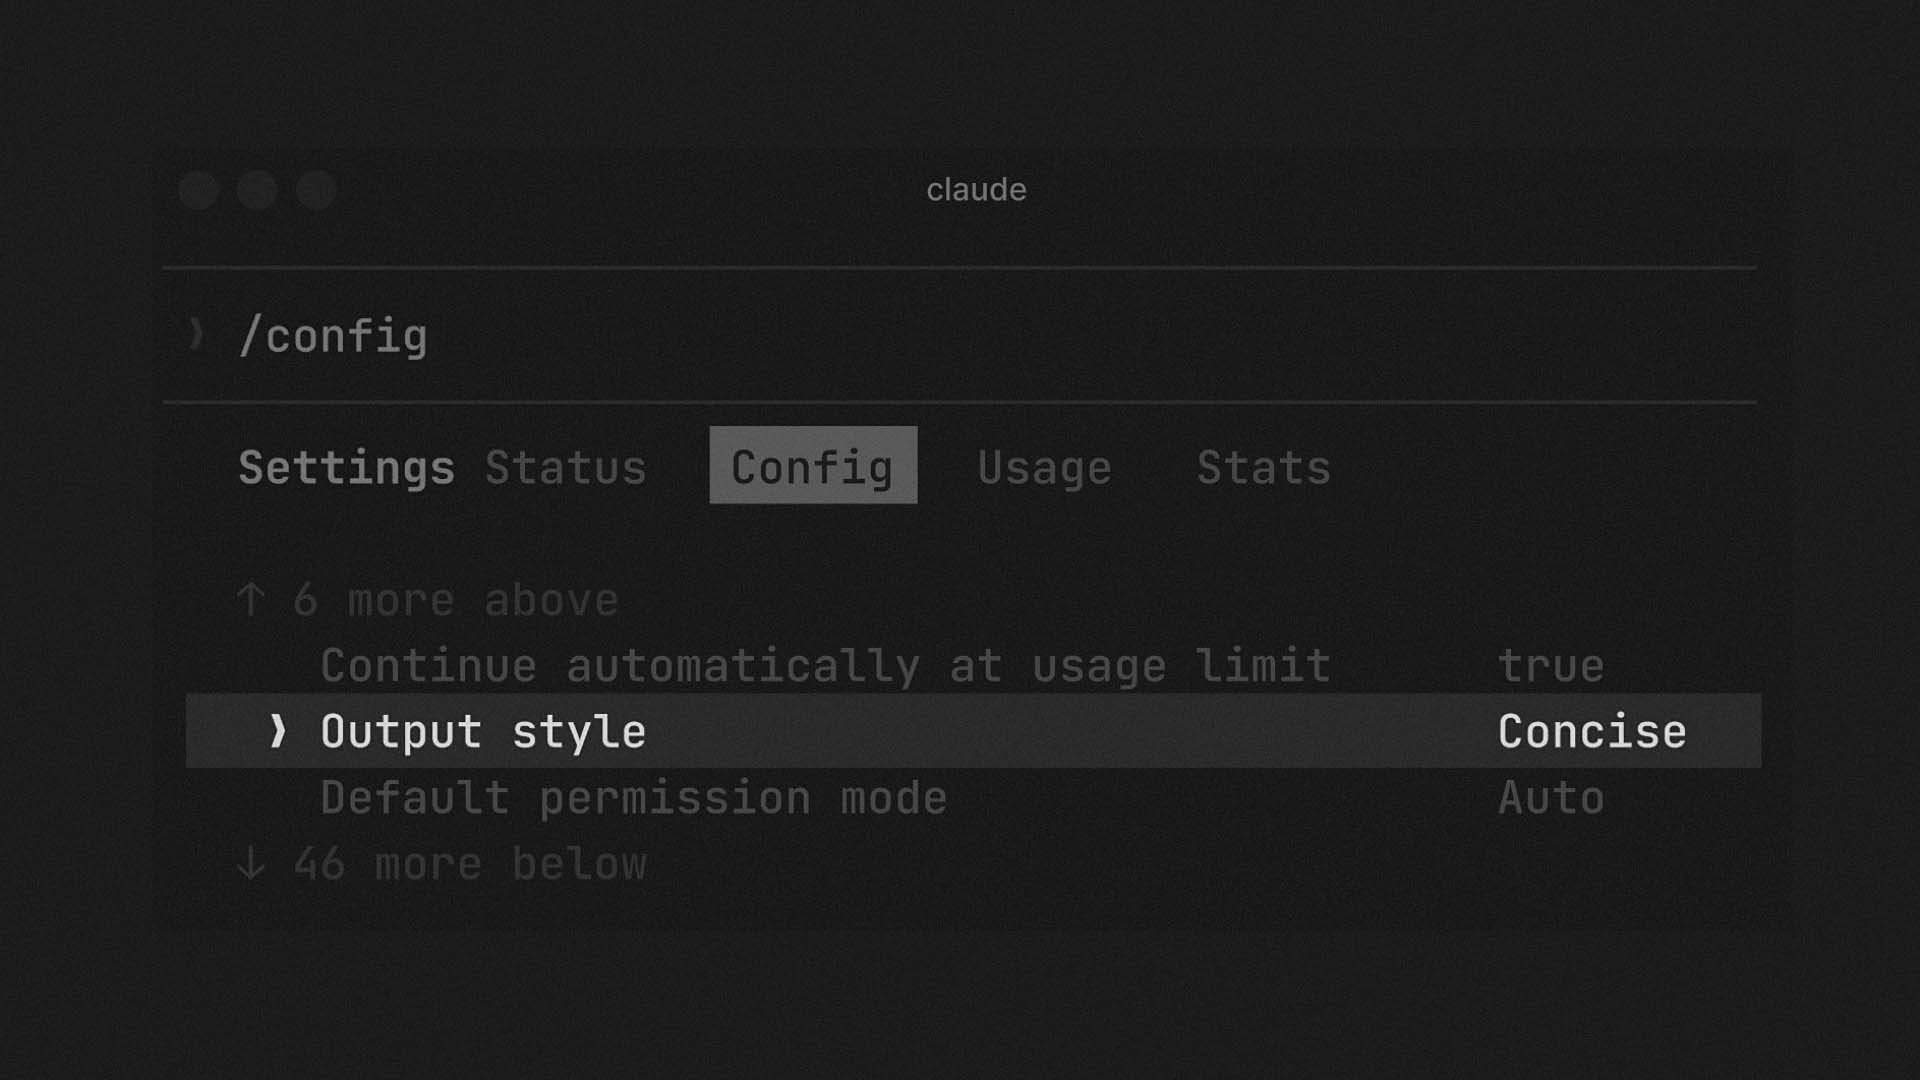The image size is (1920, 1080).
Task: Switch to the Status tab
Action: 566,467
